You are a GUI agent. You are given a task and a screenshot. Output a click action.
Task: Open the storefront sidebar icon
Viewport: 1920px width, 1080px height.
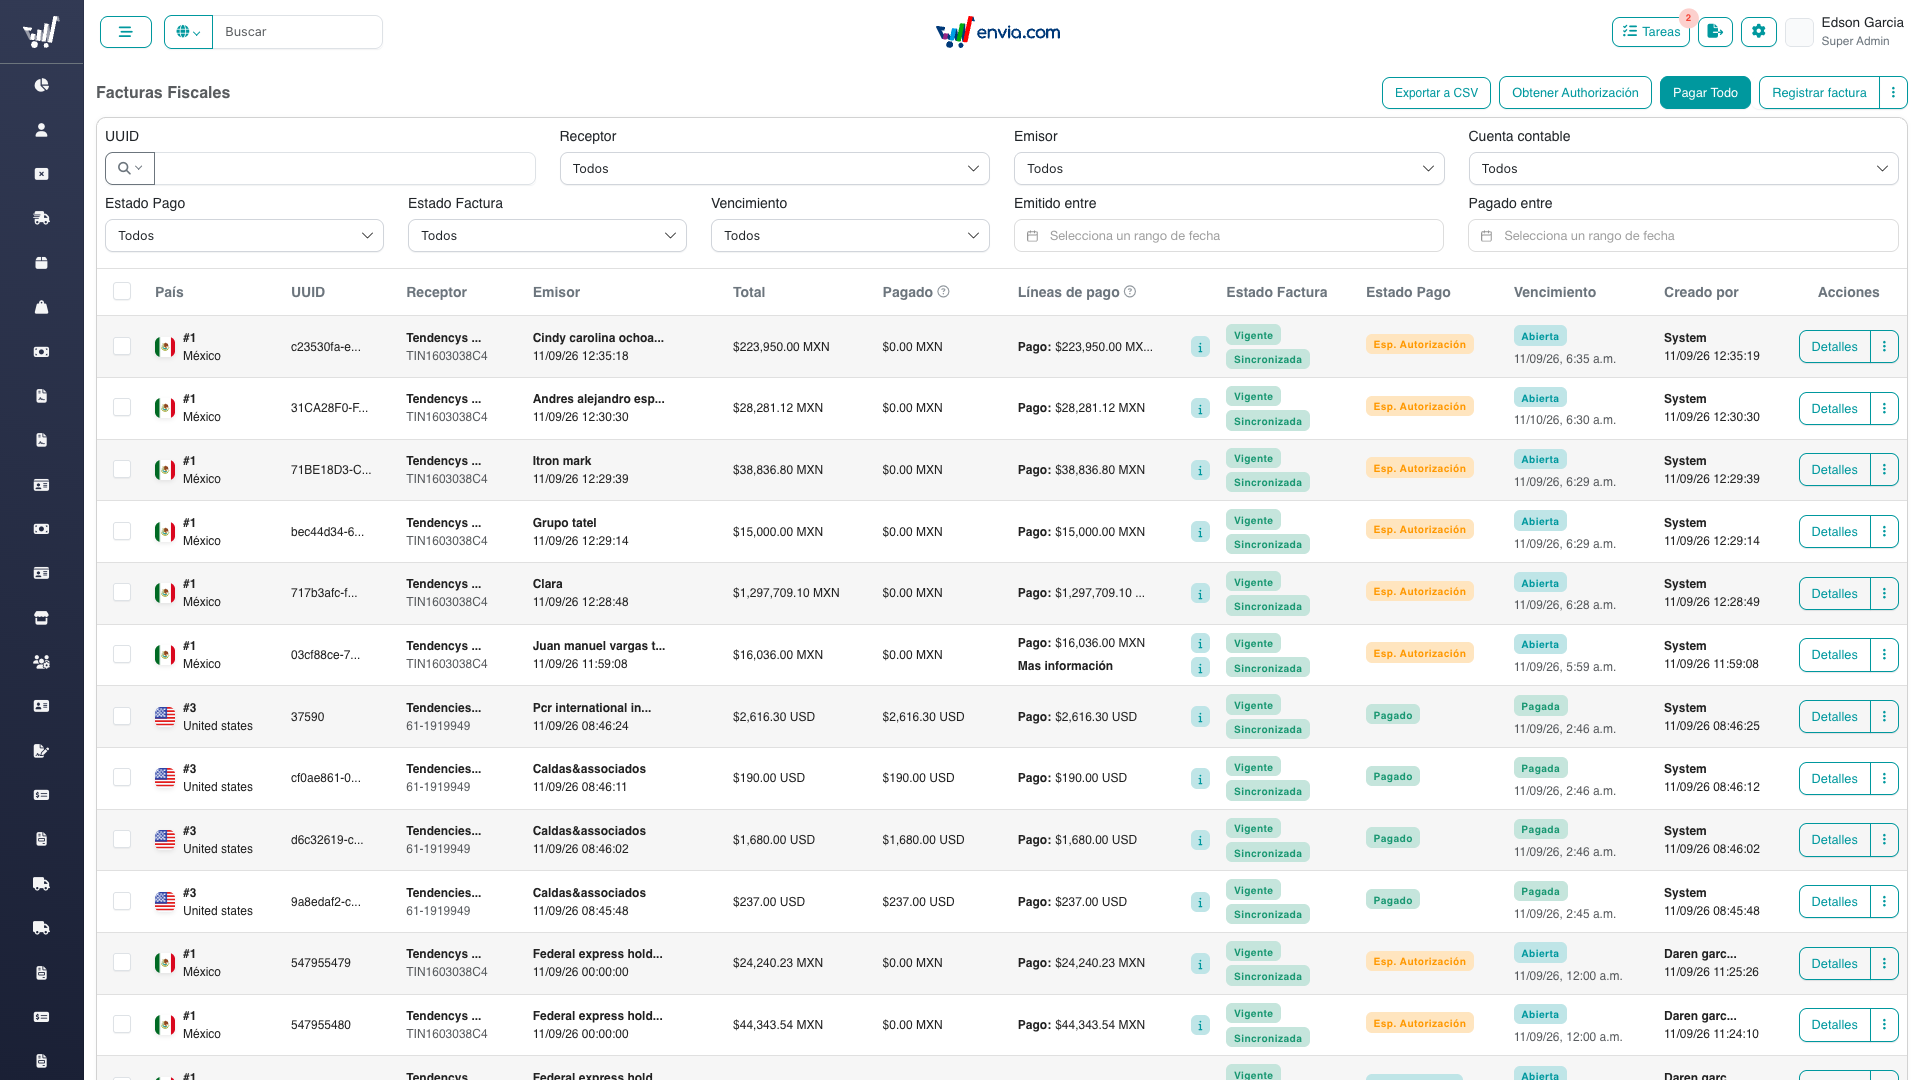41,618
